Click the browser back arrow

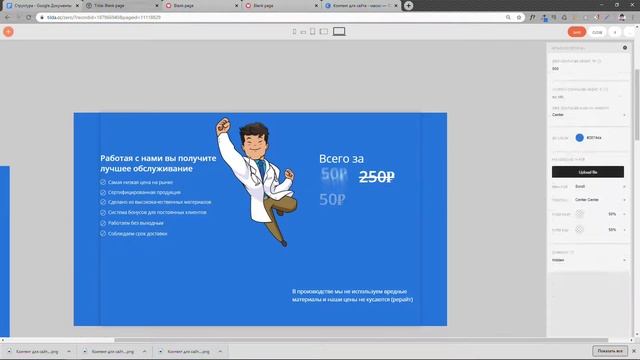pos(8,18)
